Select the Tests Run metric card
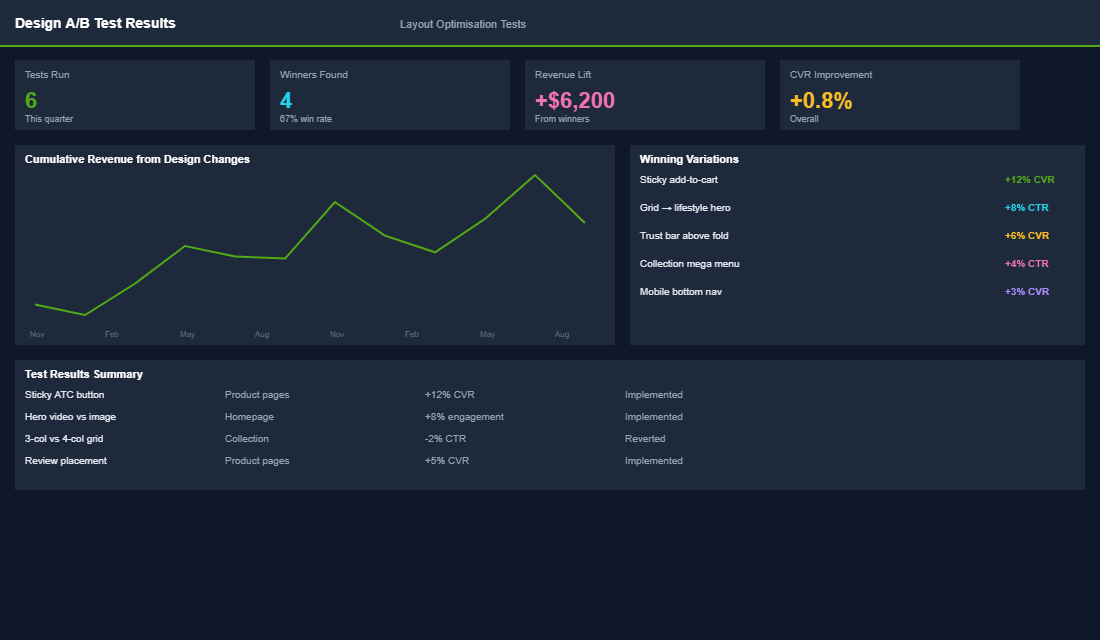 135,95
